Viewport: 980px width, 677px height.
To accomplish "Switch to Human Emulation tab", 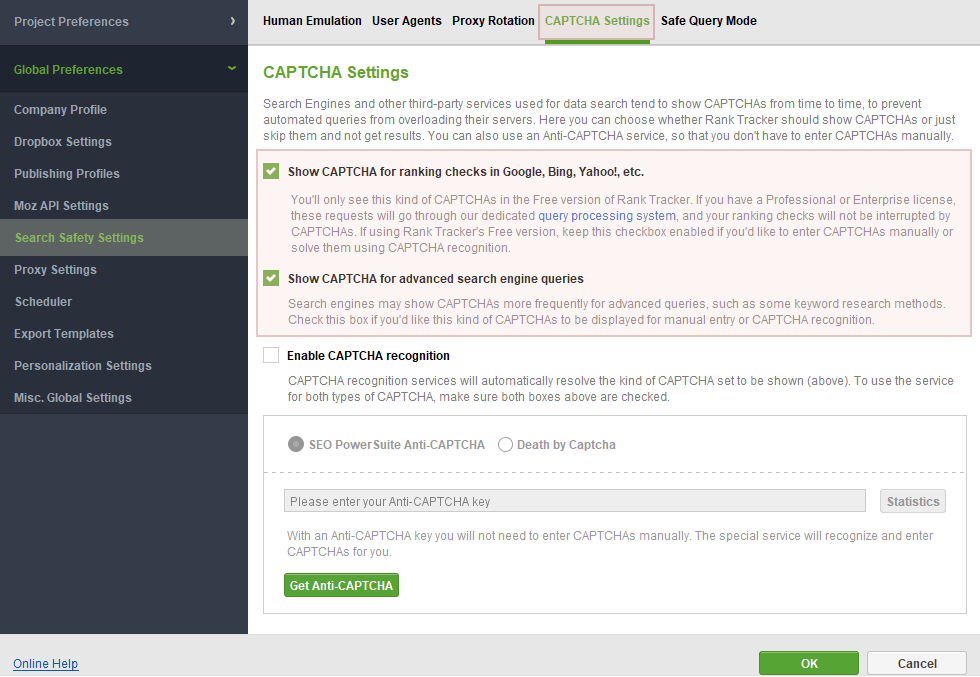I will click(x=312, y=21).
